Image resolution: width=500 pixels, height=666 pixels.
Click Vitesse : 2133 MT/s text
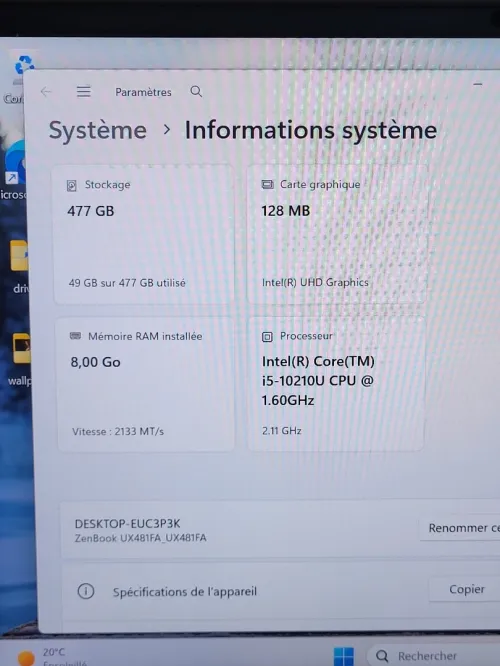click(118, 432)
